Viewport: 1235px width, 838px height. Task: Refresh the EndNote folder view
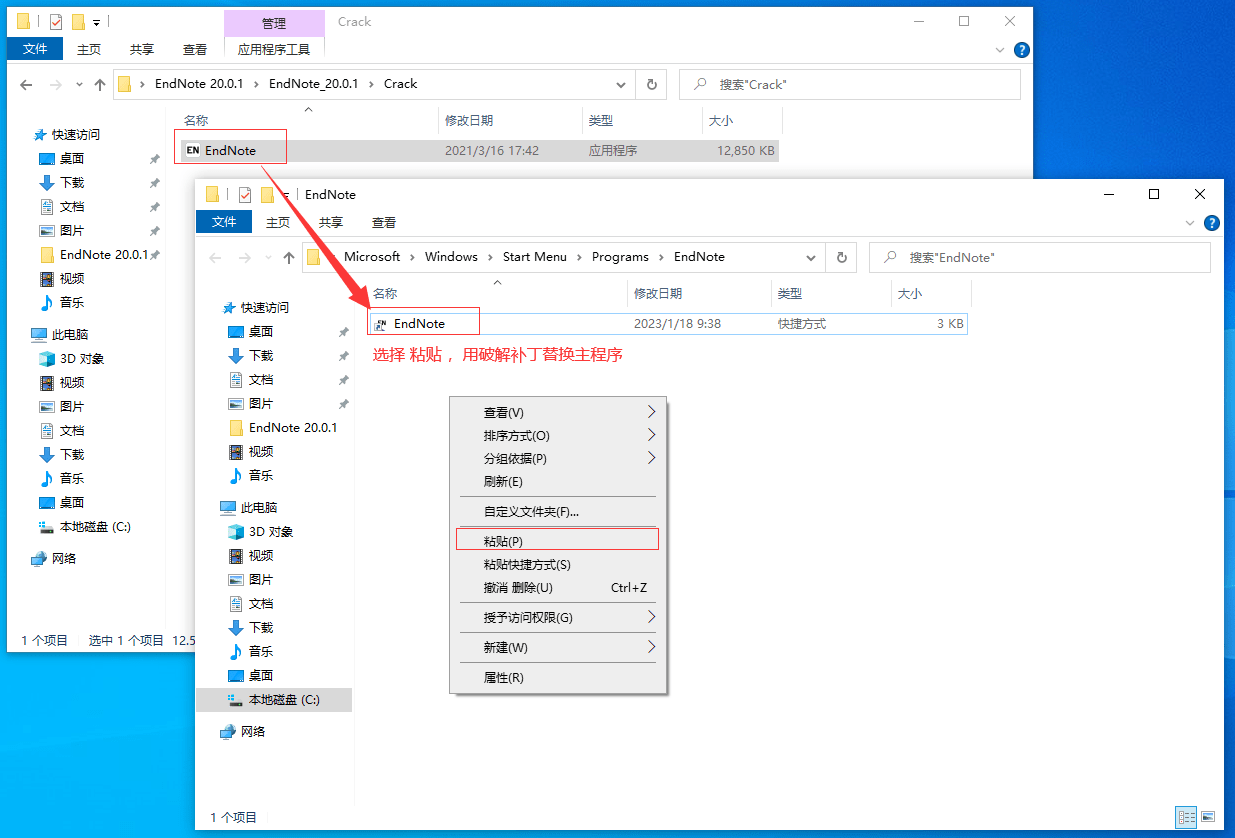842,257
